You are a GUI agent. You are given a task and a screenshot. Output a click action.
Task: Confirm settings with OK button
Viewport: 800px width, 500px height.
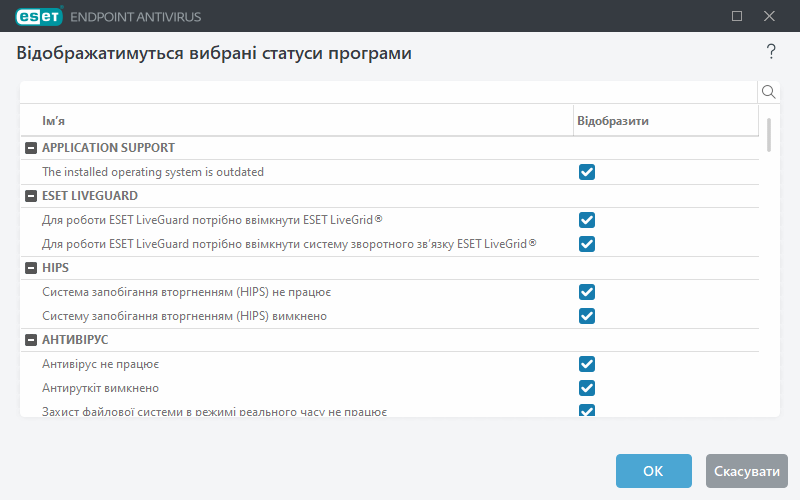(653, 471)
